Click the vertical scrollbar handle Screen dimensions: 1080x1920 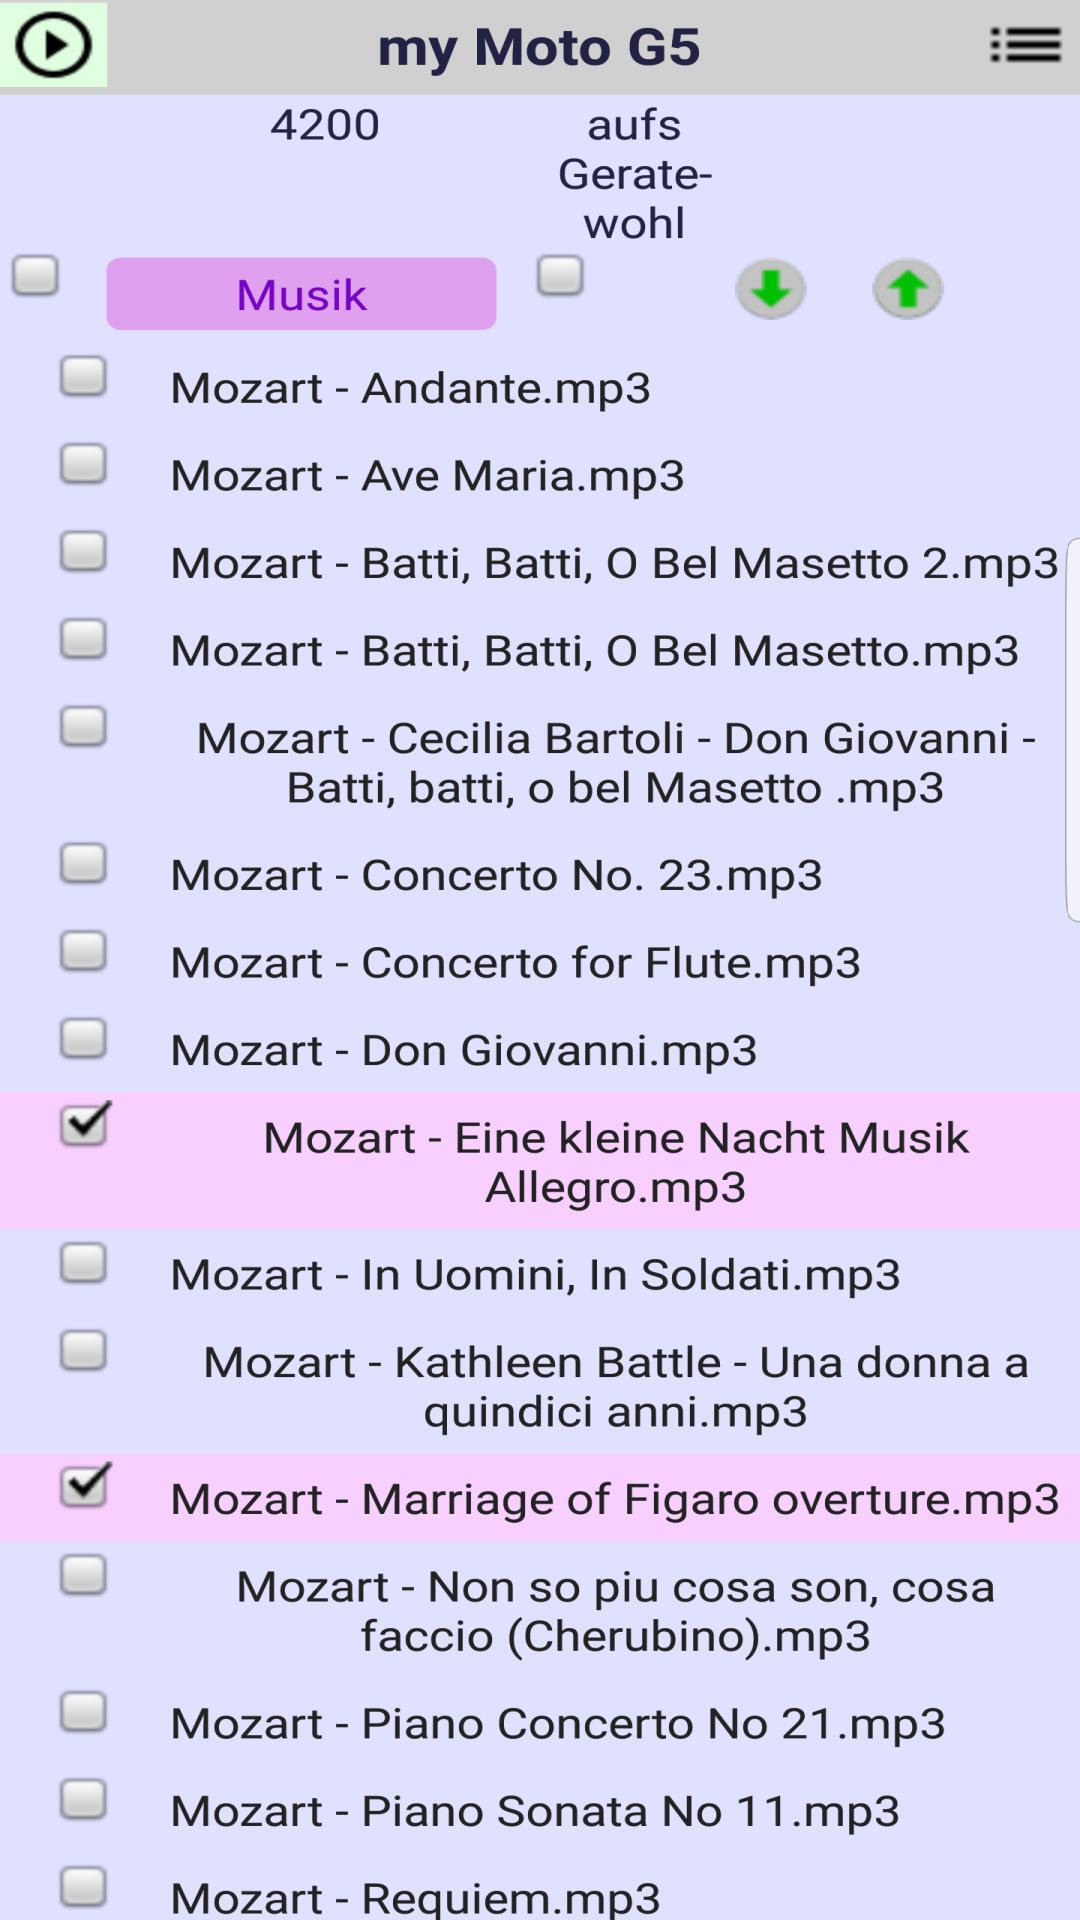click(1073, 730)
